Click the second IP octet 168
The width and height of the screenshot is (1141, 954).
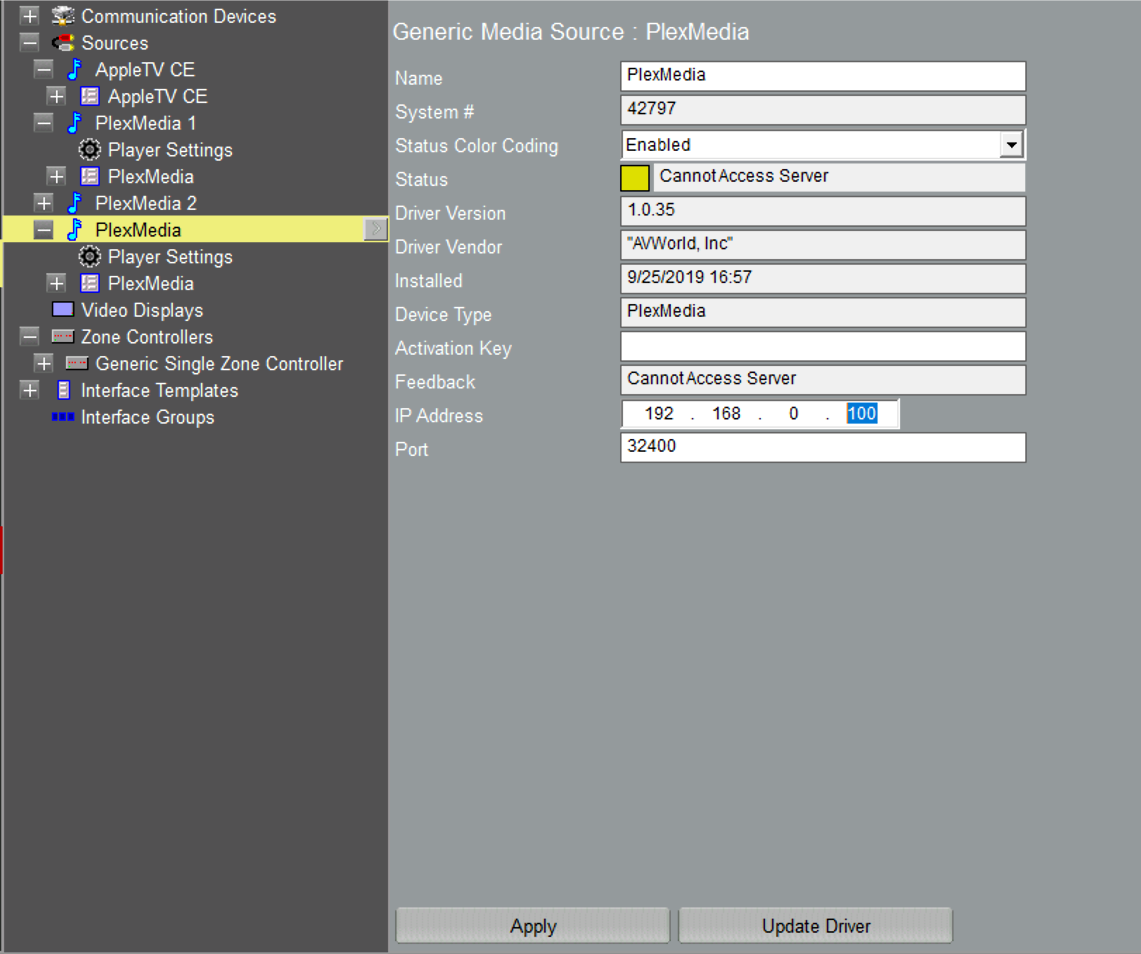pos(726,413)
